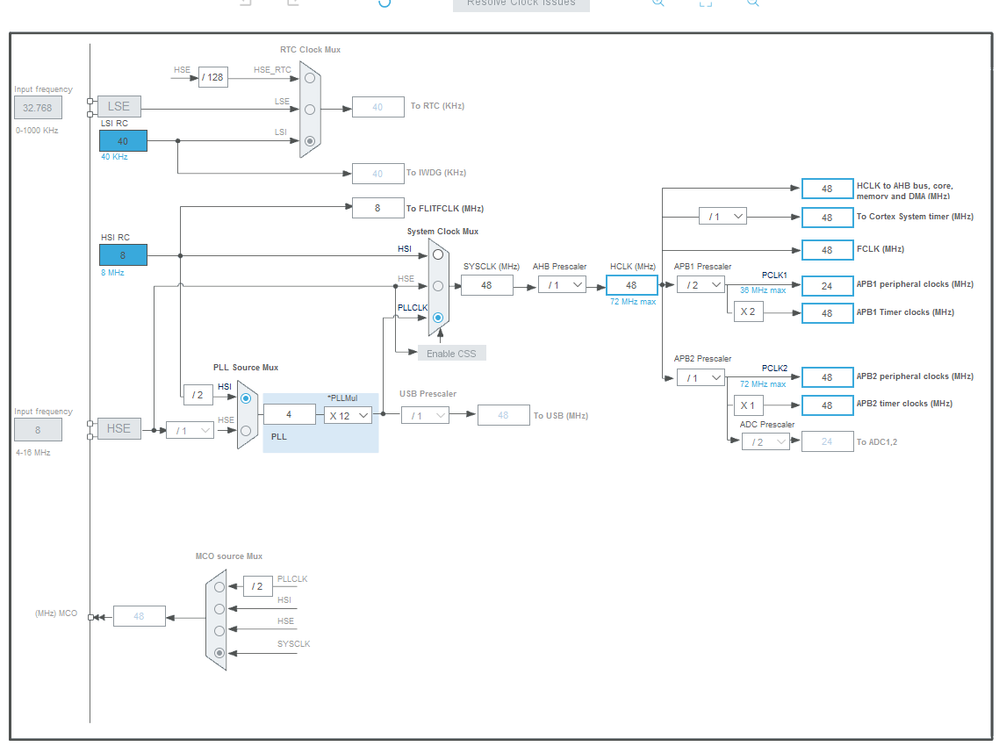Select LSE in RTC Clock Mux

pyautogui.click(x=310, y=110)
